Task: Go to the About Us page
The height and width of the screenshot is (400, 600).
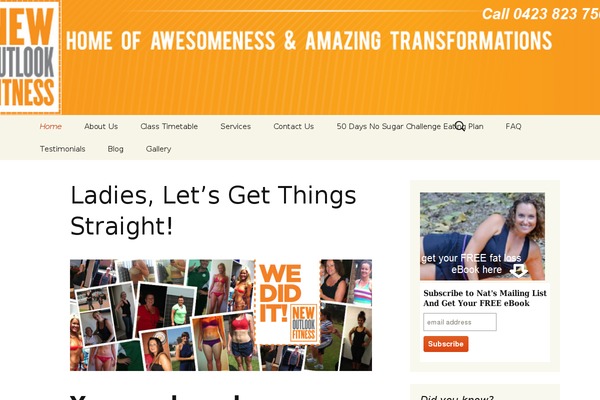Action: tap(101, 126)
